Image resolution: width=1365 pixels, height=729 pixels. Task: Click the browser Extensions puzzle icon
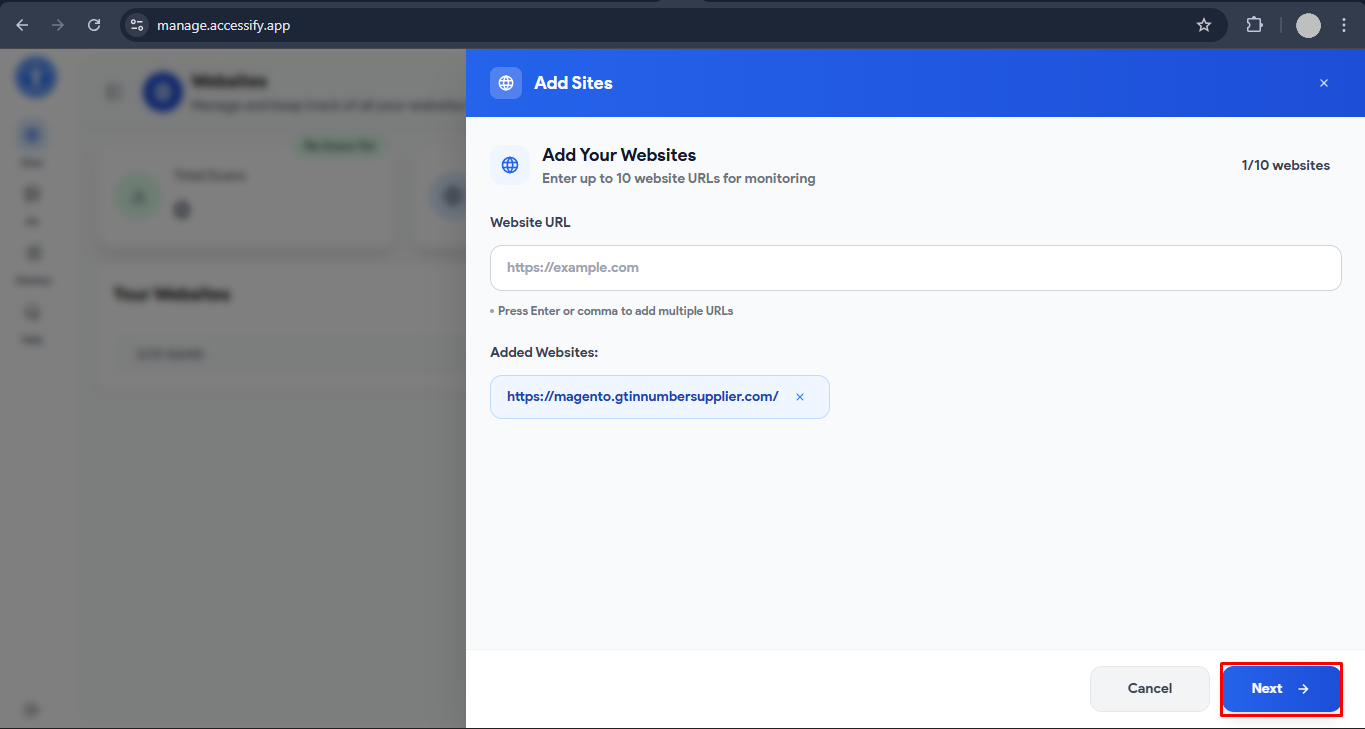point(1254,25)
